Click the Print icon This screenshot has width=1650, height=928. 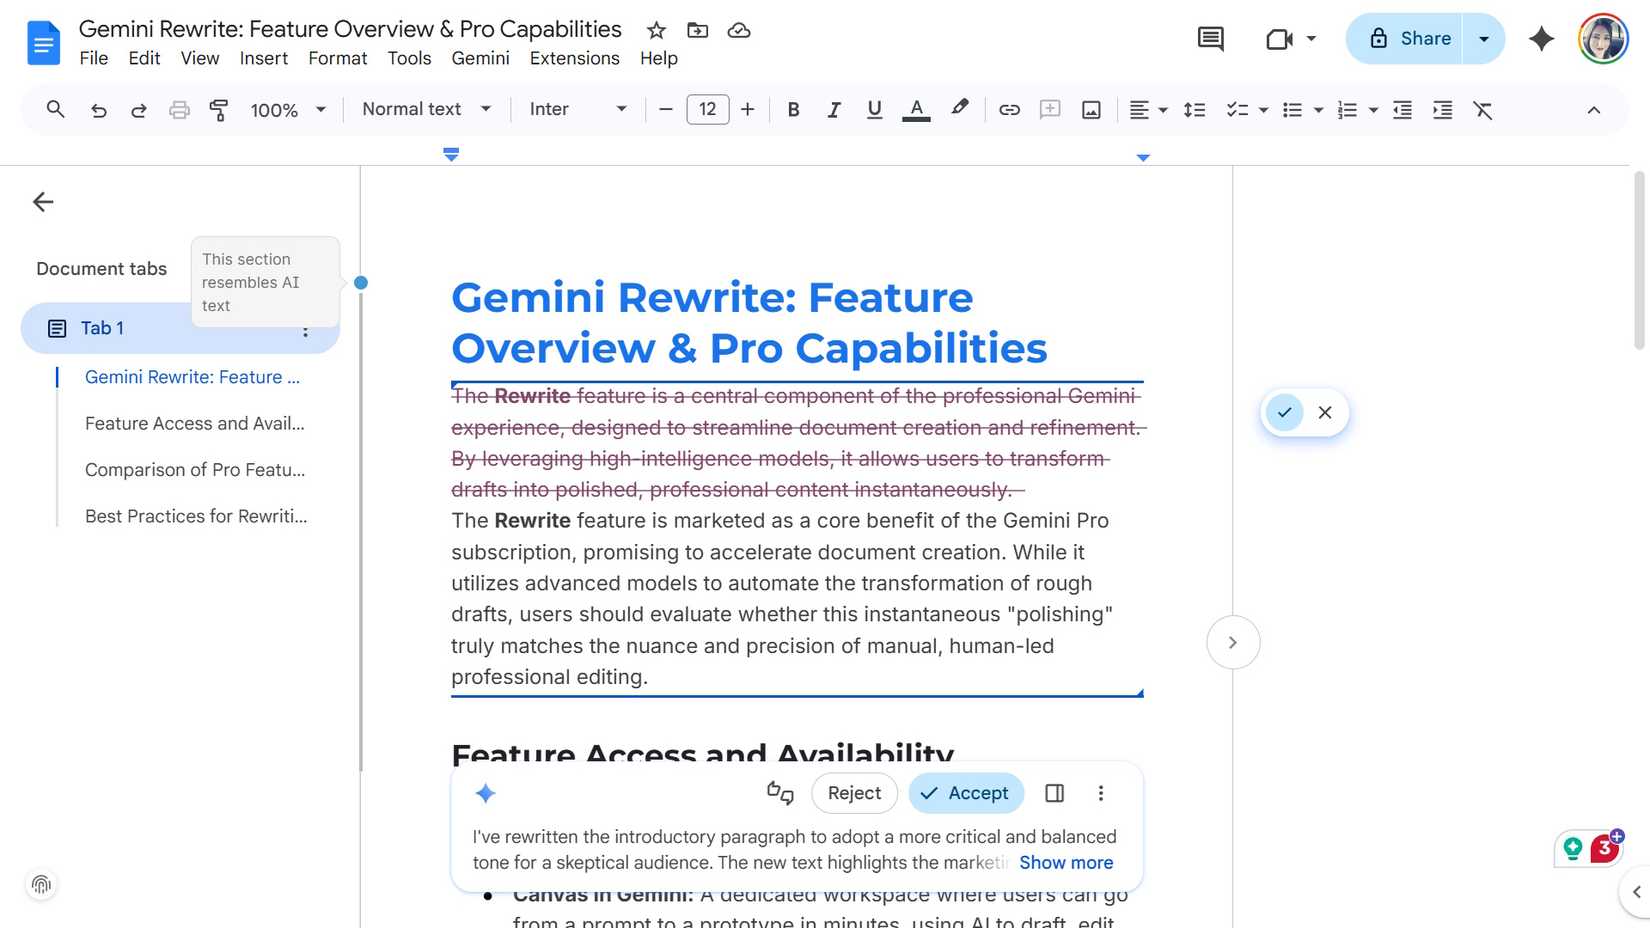tap(179, 110)
